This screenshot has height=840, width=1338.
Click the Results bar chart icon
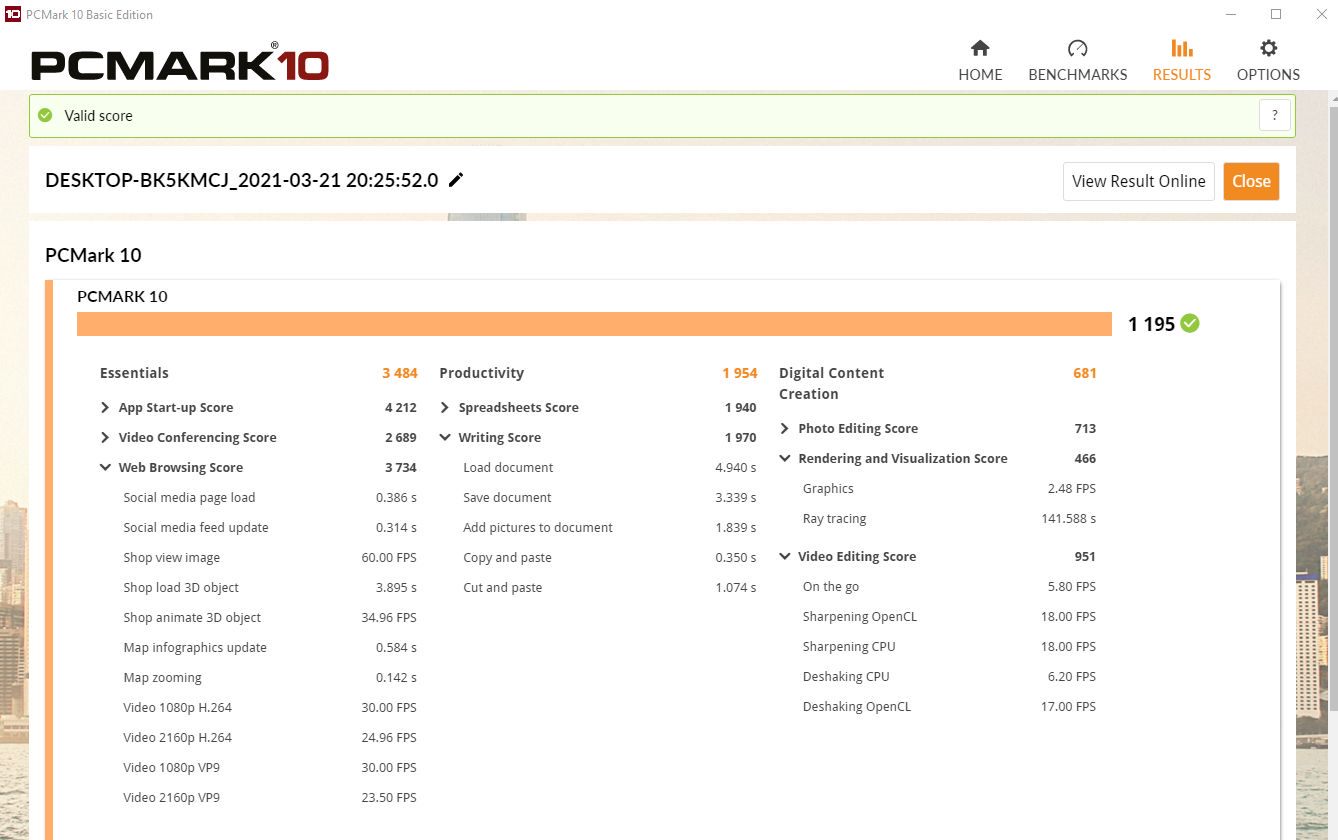(1181, 49)
